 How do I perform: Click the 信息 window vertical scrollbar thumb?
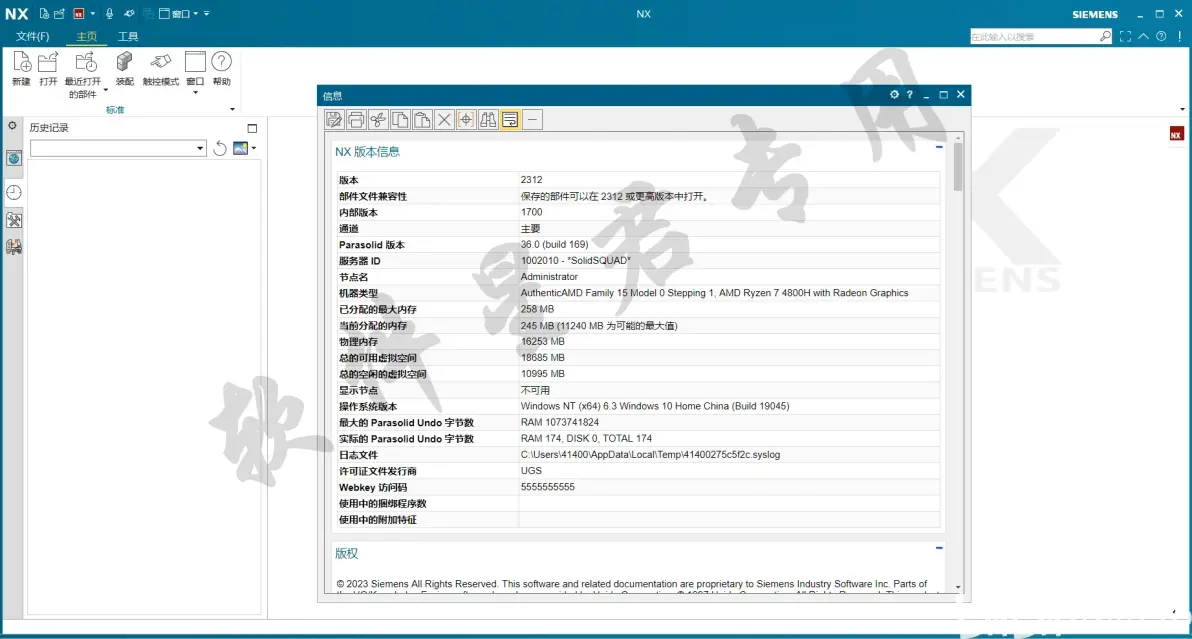958,167
